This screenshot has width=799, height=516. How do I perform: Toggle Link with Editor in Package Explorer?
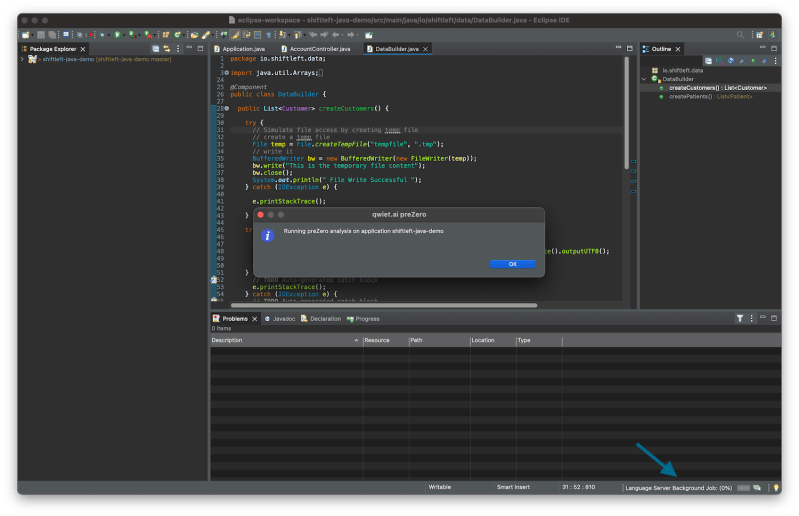167,49
